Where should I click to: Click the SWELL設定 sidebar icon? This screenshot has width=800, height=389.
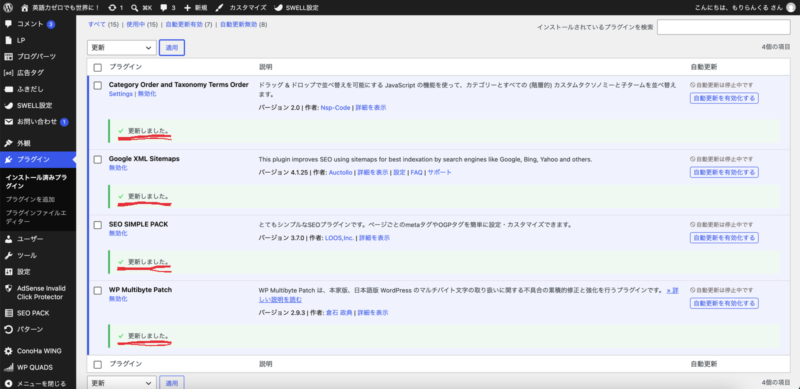click(x=8, y=106)
